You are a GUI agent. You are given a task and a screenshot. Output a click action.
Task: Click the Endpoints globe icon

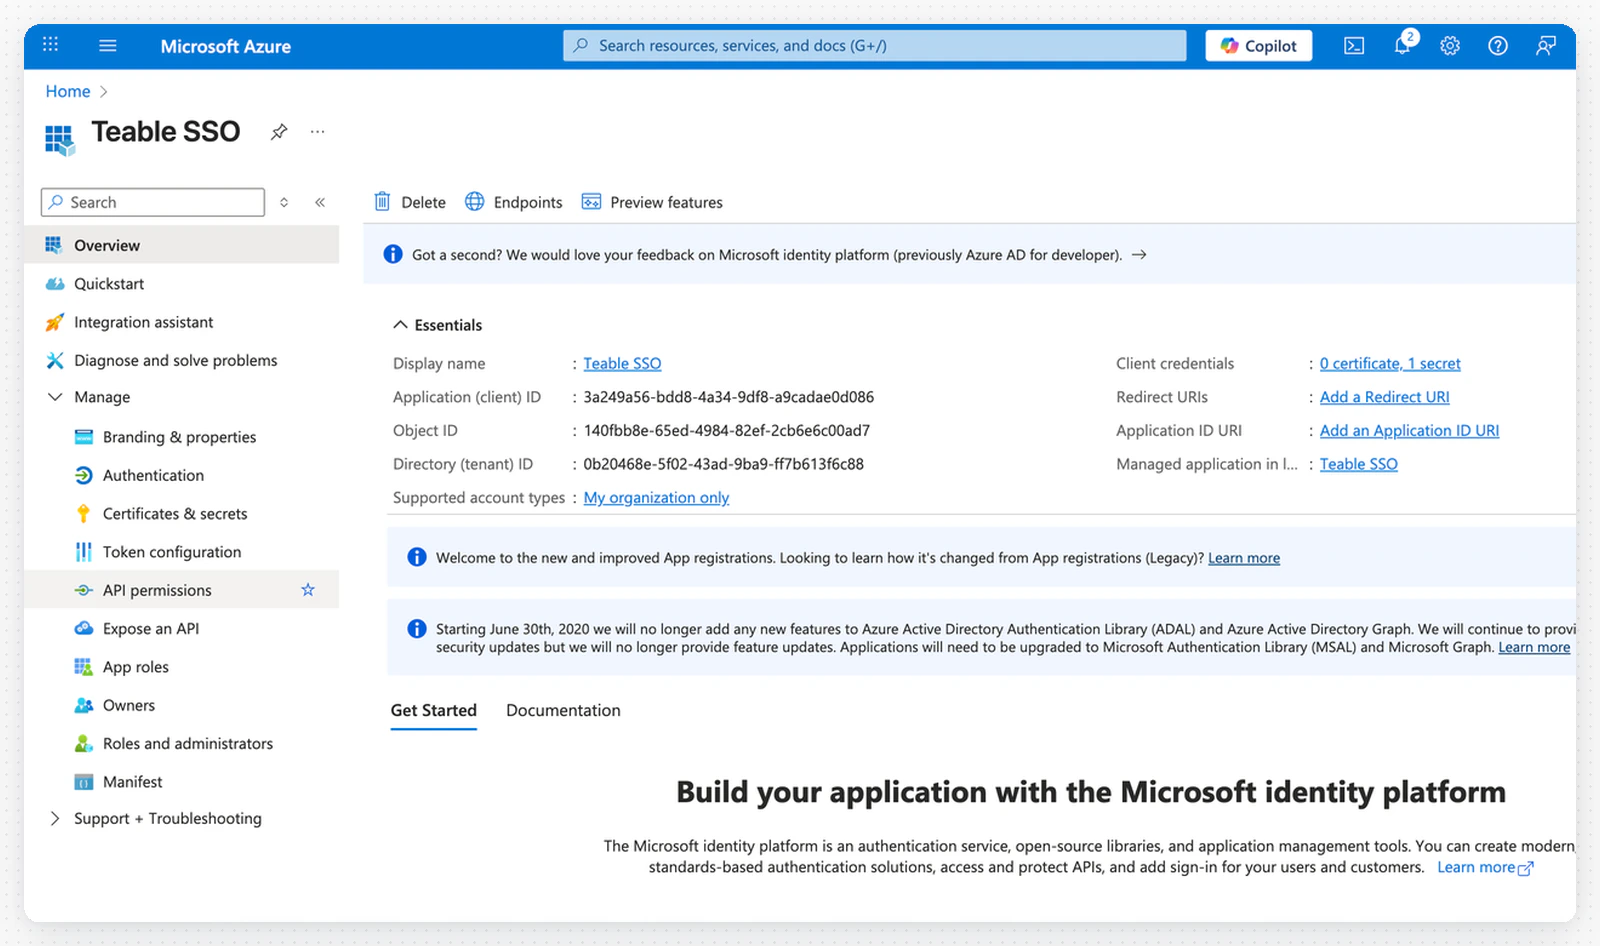pyautogui.click(x=475, y=202)
